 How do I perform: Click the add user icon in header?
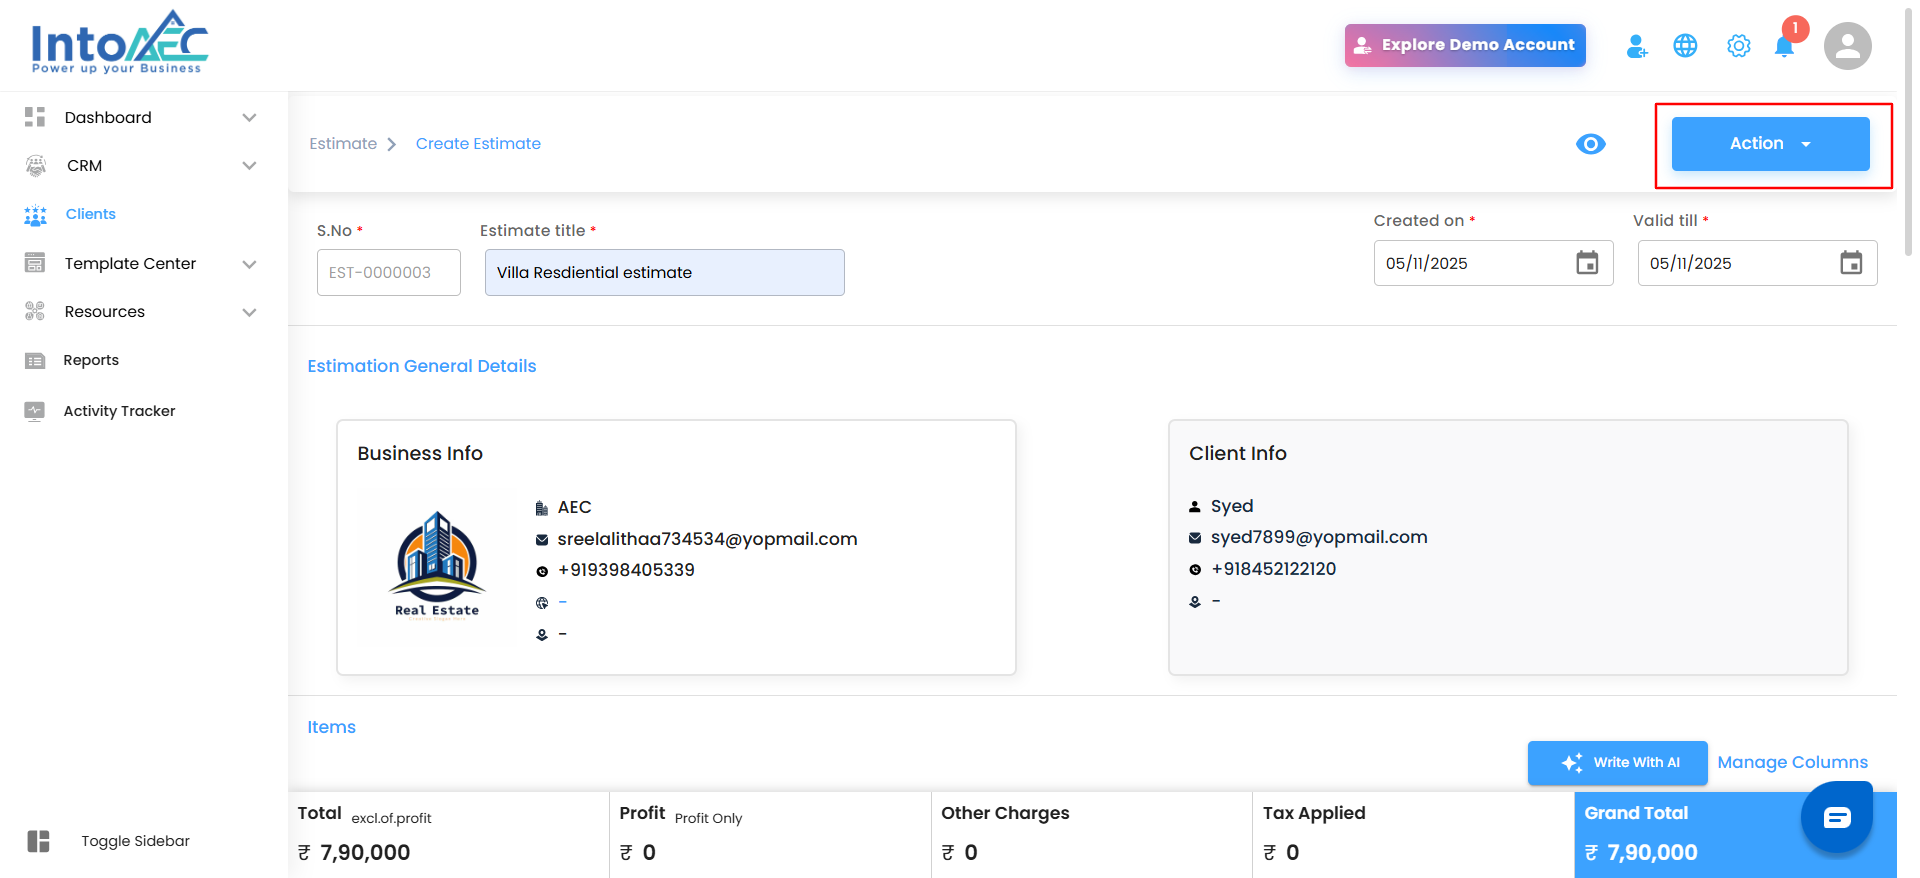[x=1636, y=46]
